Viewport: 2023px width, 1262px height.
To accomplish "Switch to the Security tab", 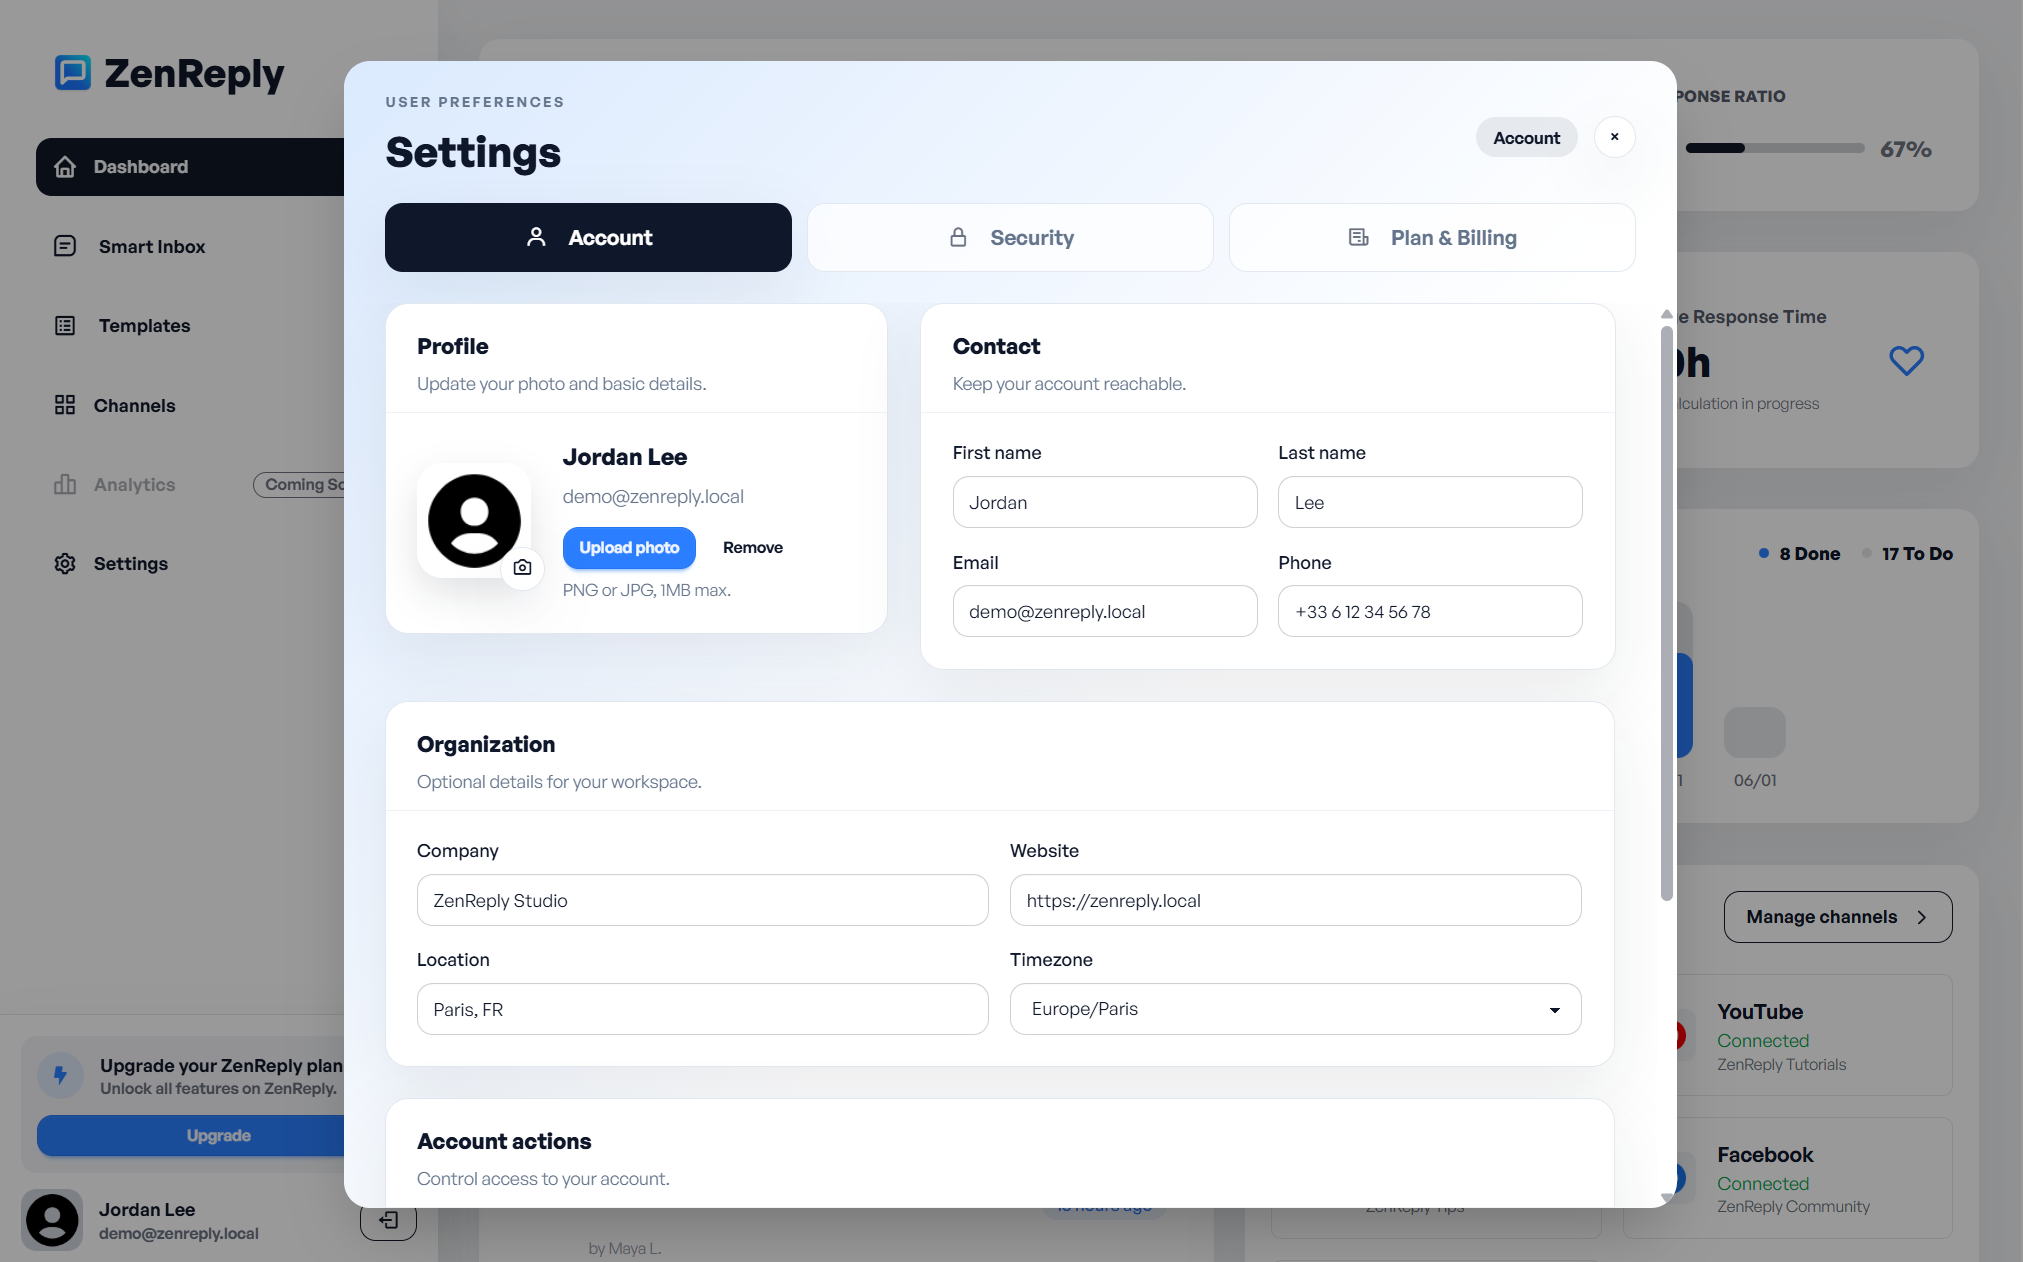I will (x=1009, y=237).
